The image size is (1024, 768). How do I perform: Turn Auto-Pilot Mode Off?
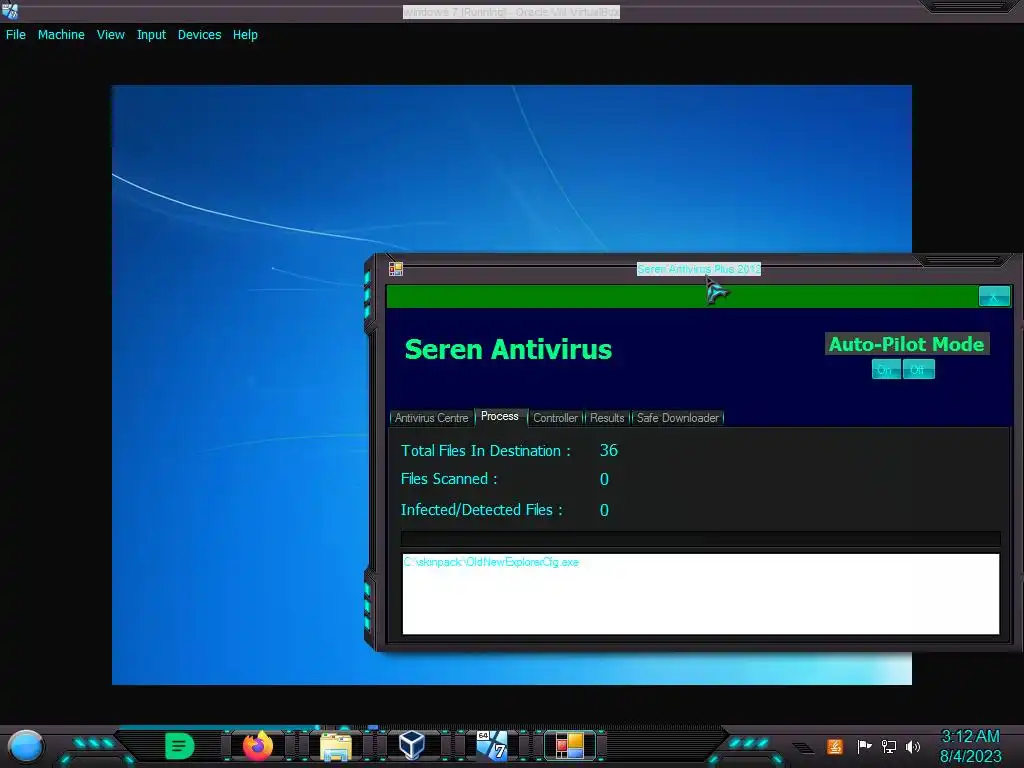click(918, 370)
